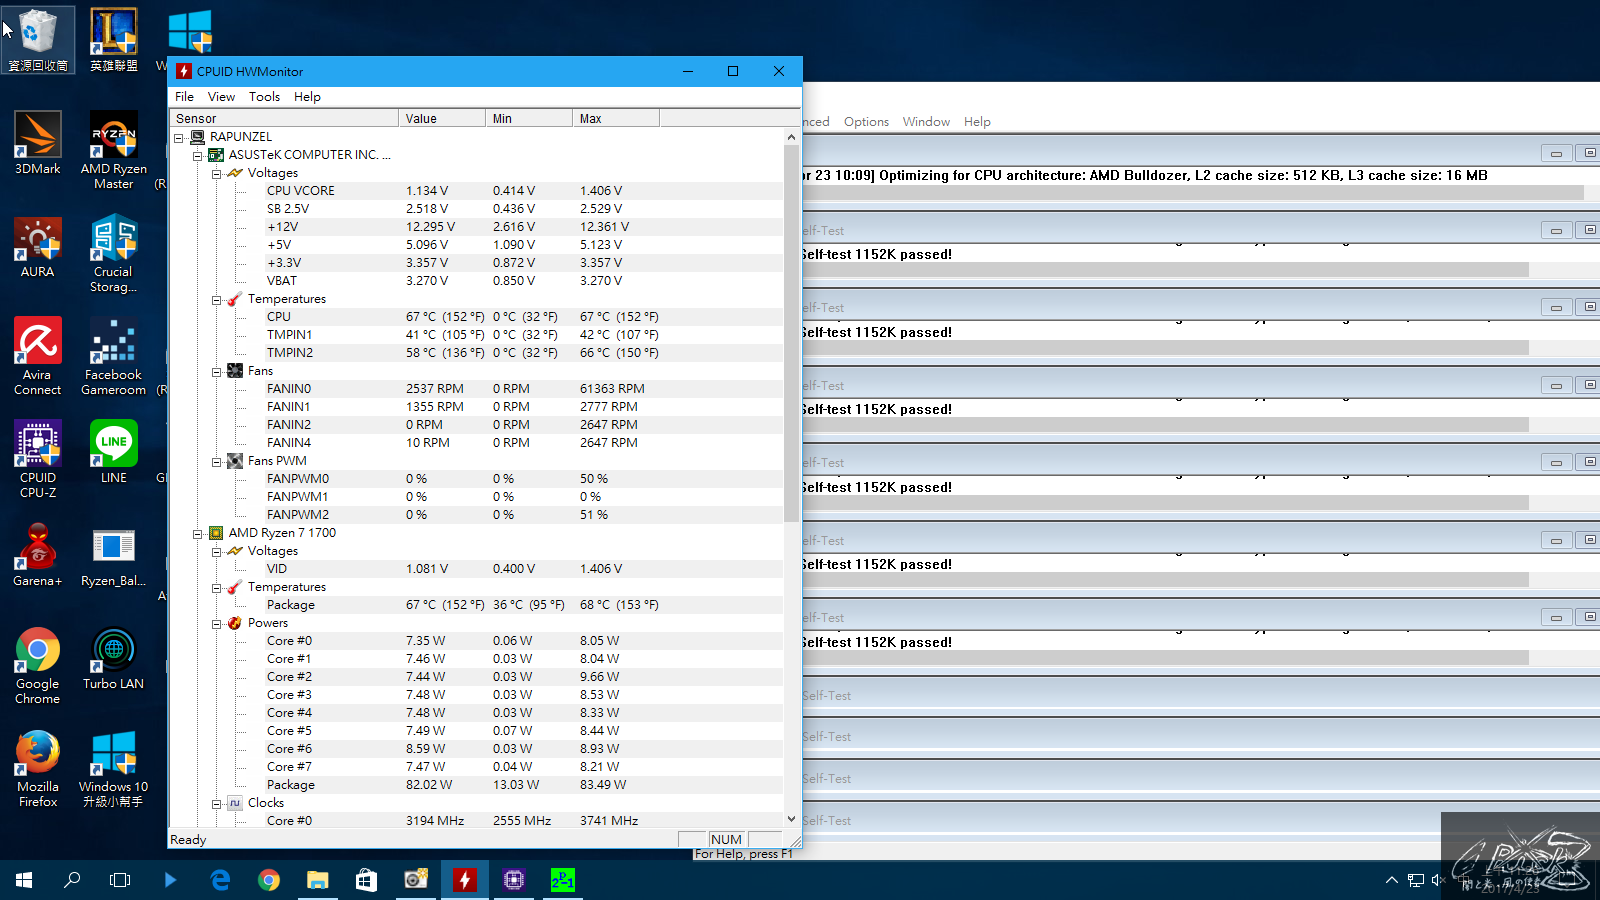
Task: Switch to CPU-Z taskbar button
Action: click(x=513, y=880)
